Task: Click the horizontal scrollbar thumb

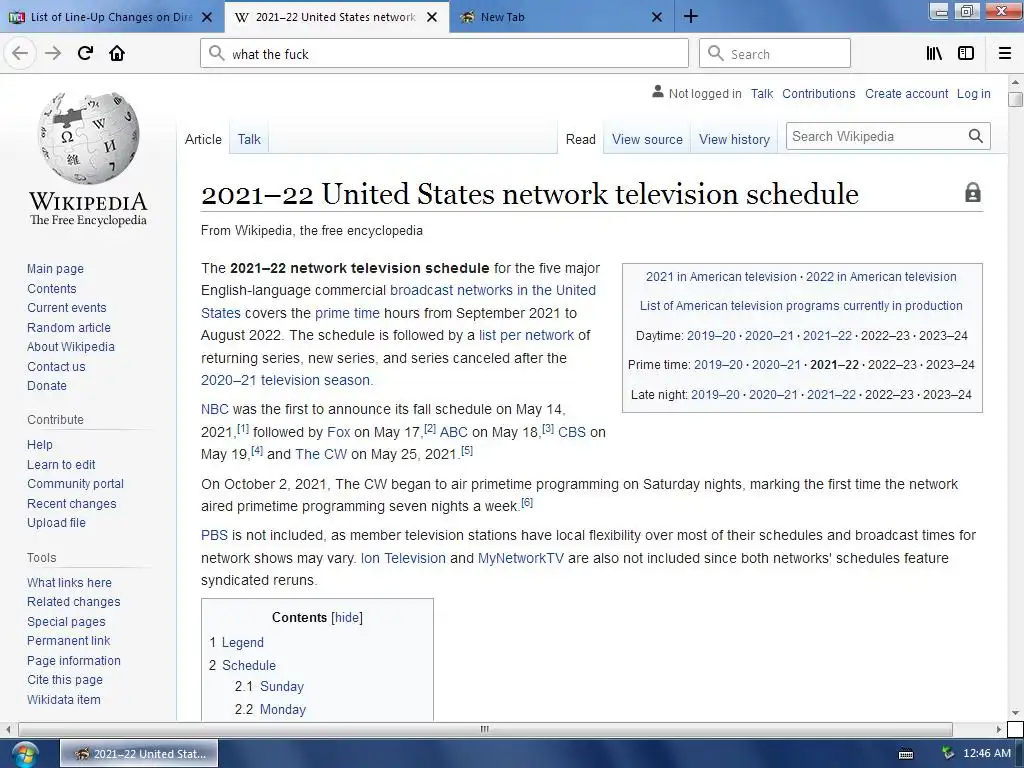Action: pyautogui.click(x=485, y=729)
